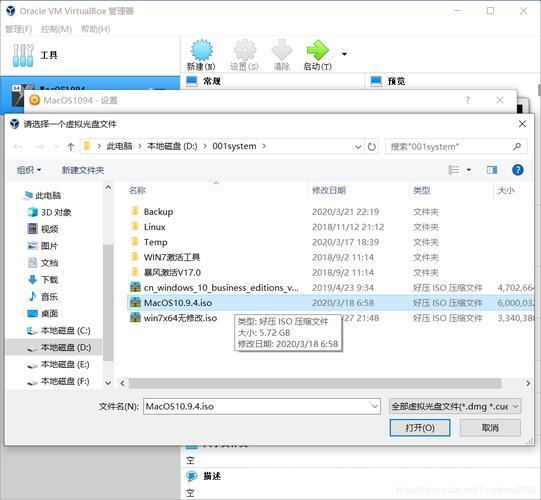
Task: Open the Tools (工具) icon in sidebar
Action: coord(23,55)
